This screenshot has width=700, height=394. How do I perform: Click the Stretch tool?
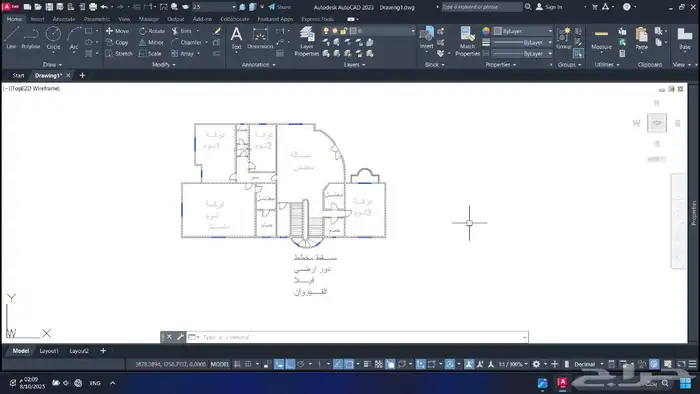(x=119, y=54)
